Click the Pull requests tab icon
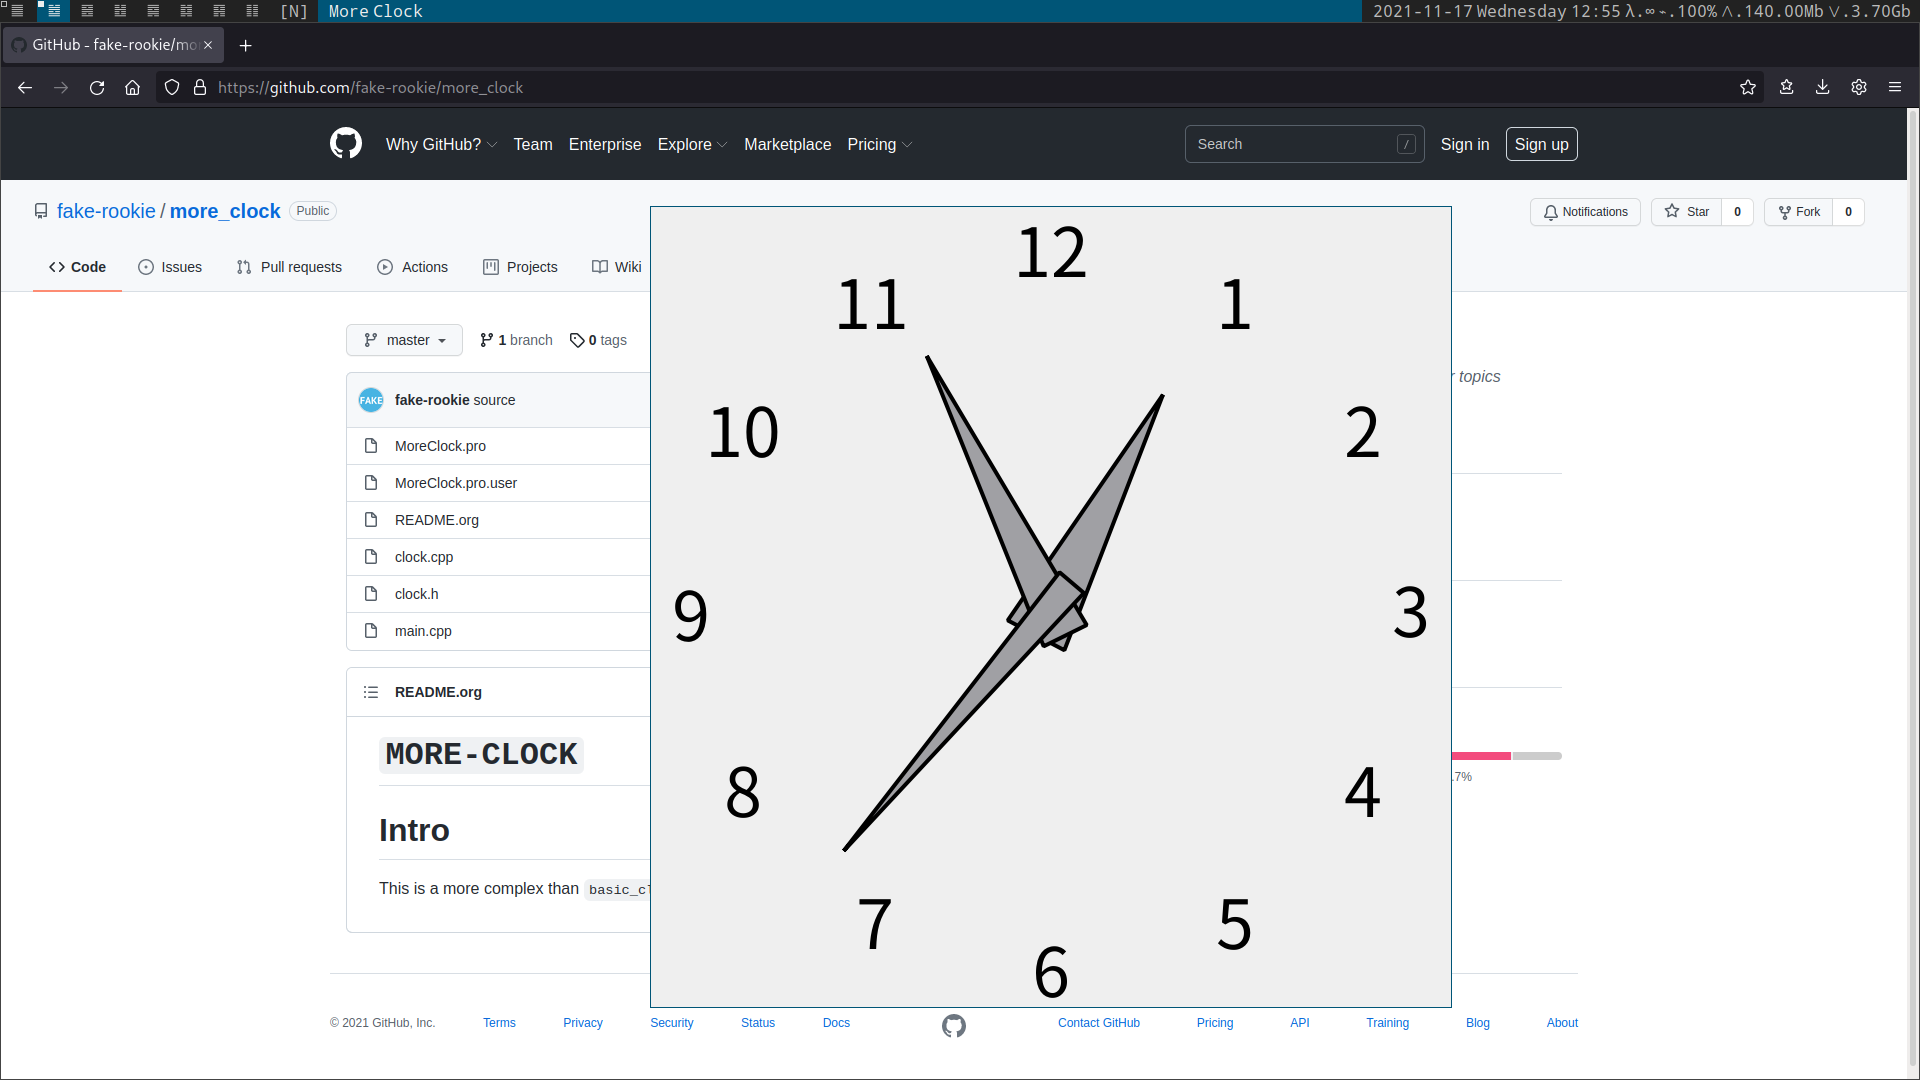The image size is (1920, 1080). [244, 266]
